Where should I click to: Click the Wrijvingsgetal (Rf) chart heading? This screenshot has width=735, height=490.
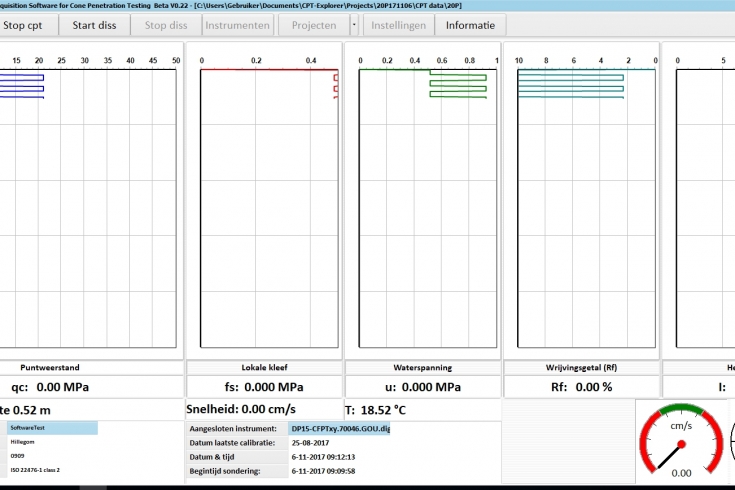tap(581, 368)
